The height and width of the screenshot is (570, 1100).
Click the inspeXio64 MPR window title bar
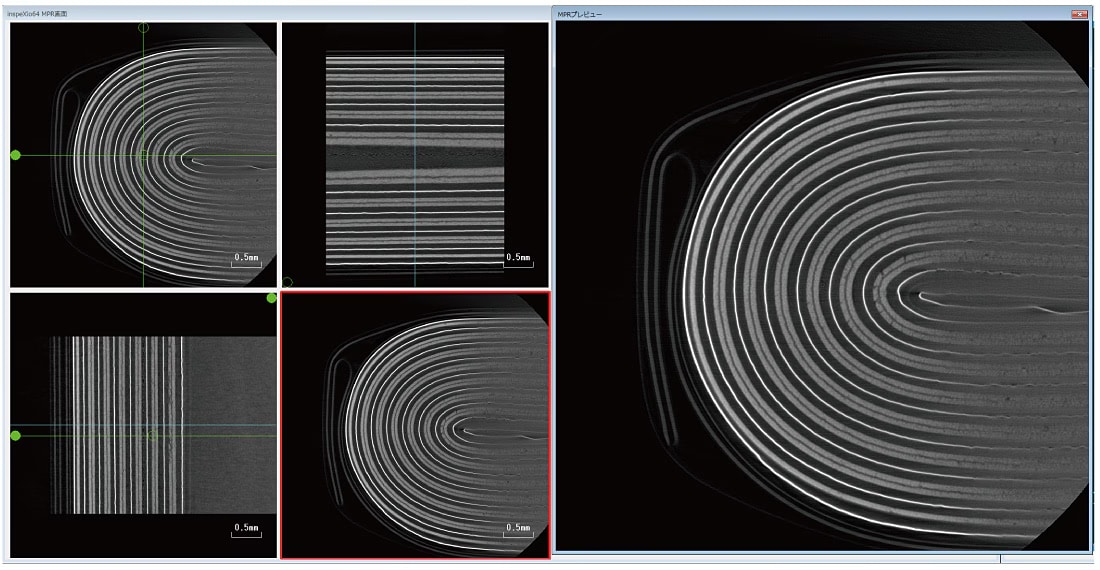pyautogui.click(x=270, y=14)
